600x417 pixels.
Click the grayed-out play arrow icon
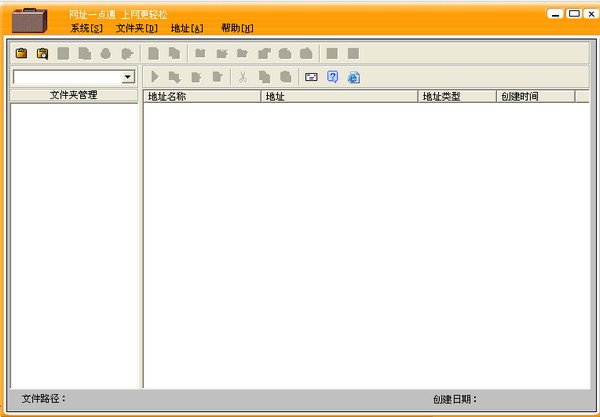pos(155,77)
